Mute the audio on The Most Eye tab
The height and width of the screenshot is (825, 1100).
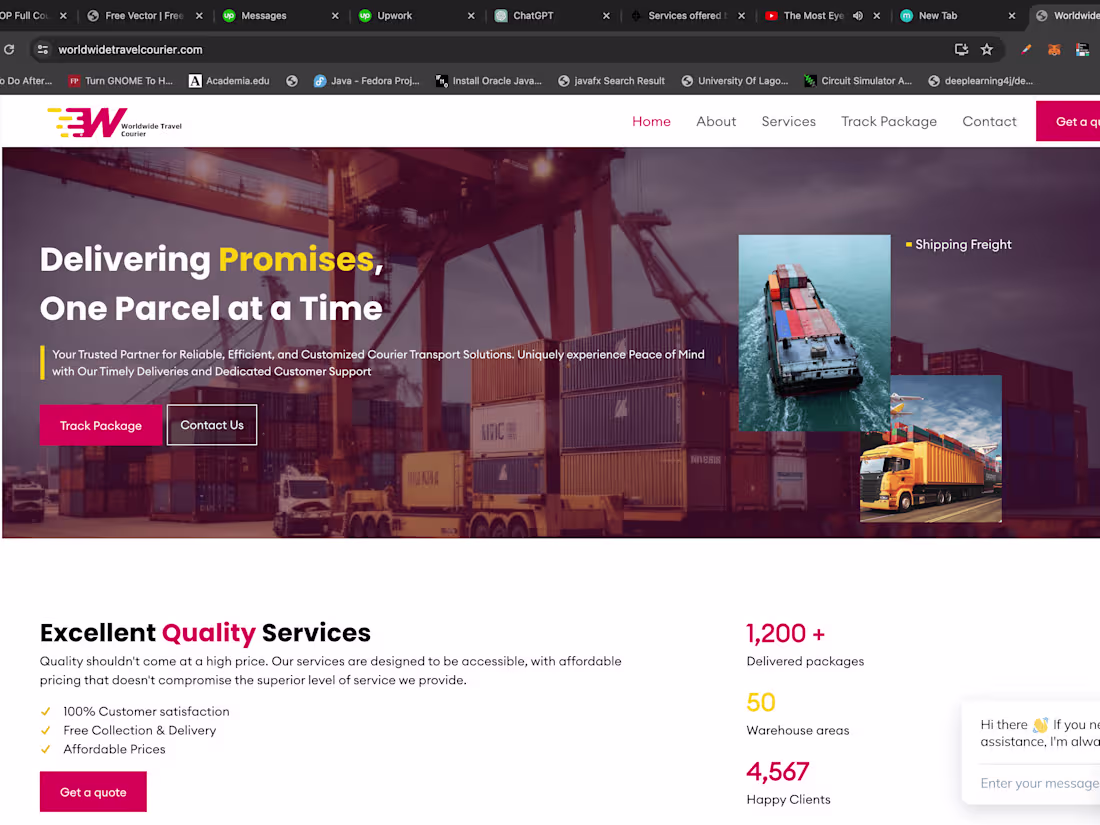(x=858, y=16)
